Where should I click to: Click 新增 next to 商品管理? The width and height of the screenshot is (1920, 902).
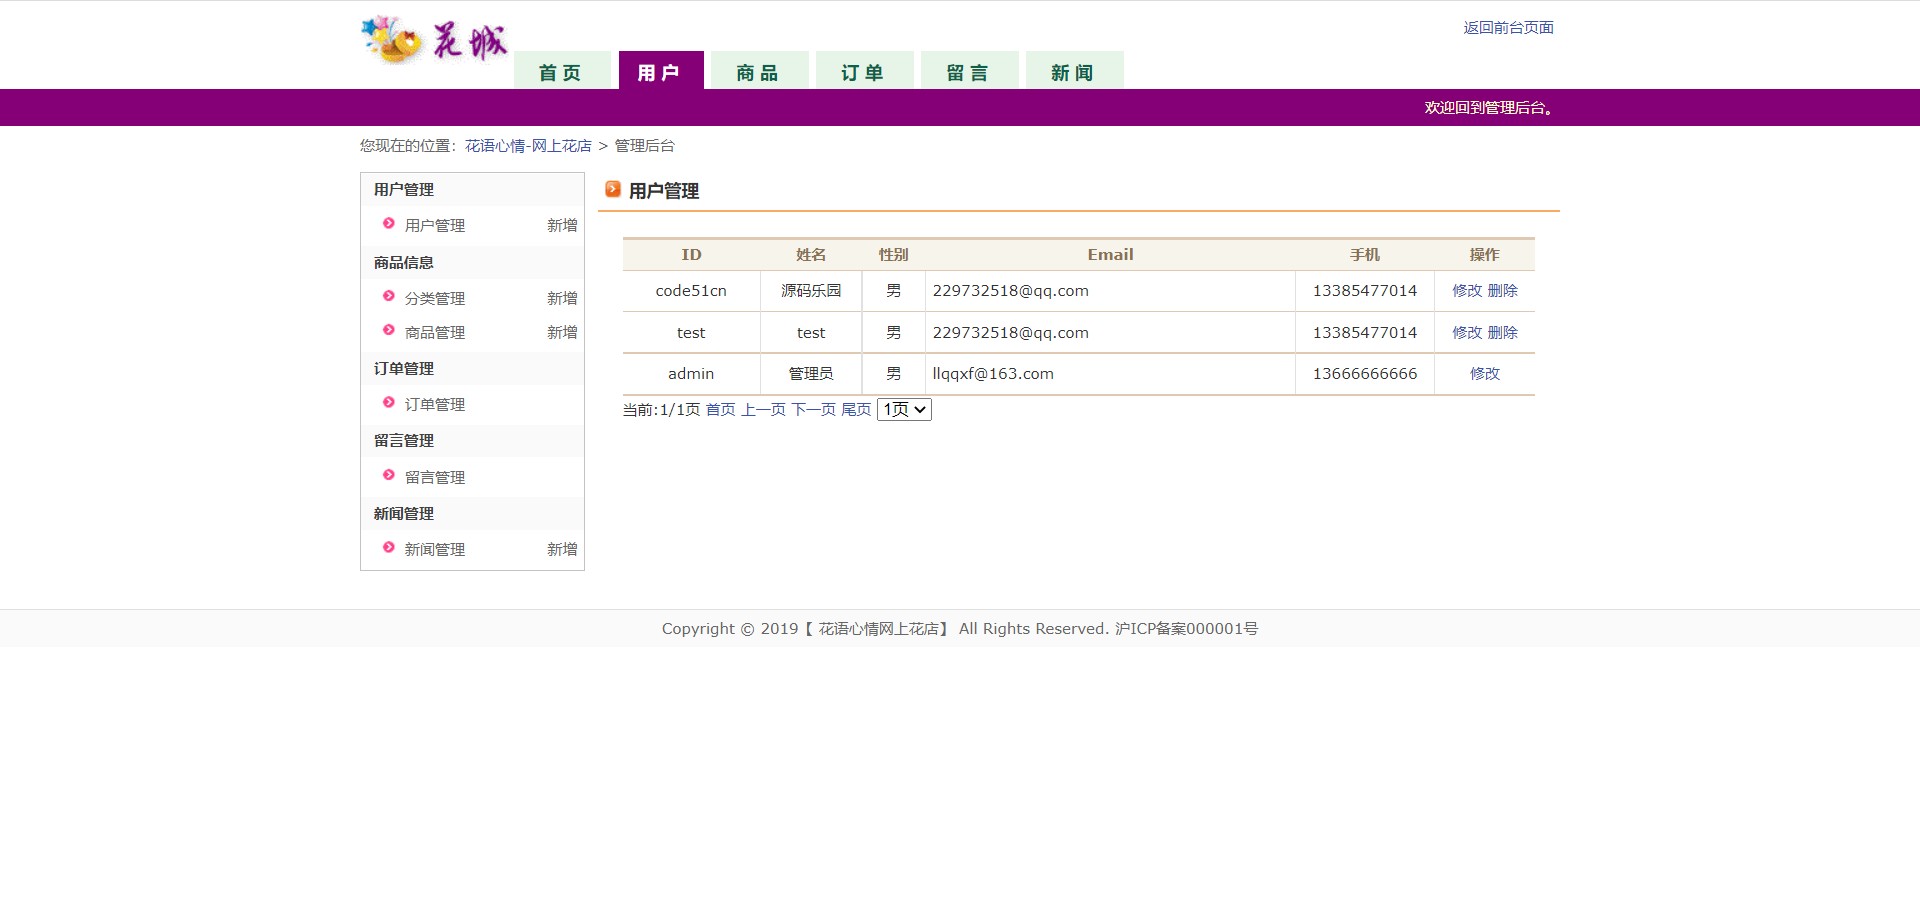click(x=562, y=333)
